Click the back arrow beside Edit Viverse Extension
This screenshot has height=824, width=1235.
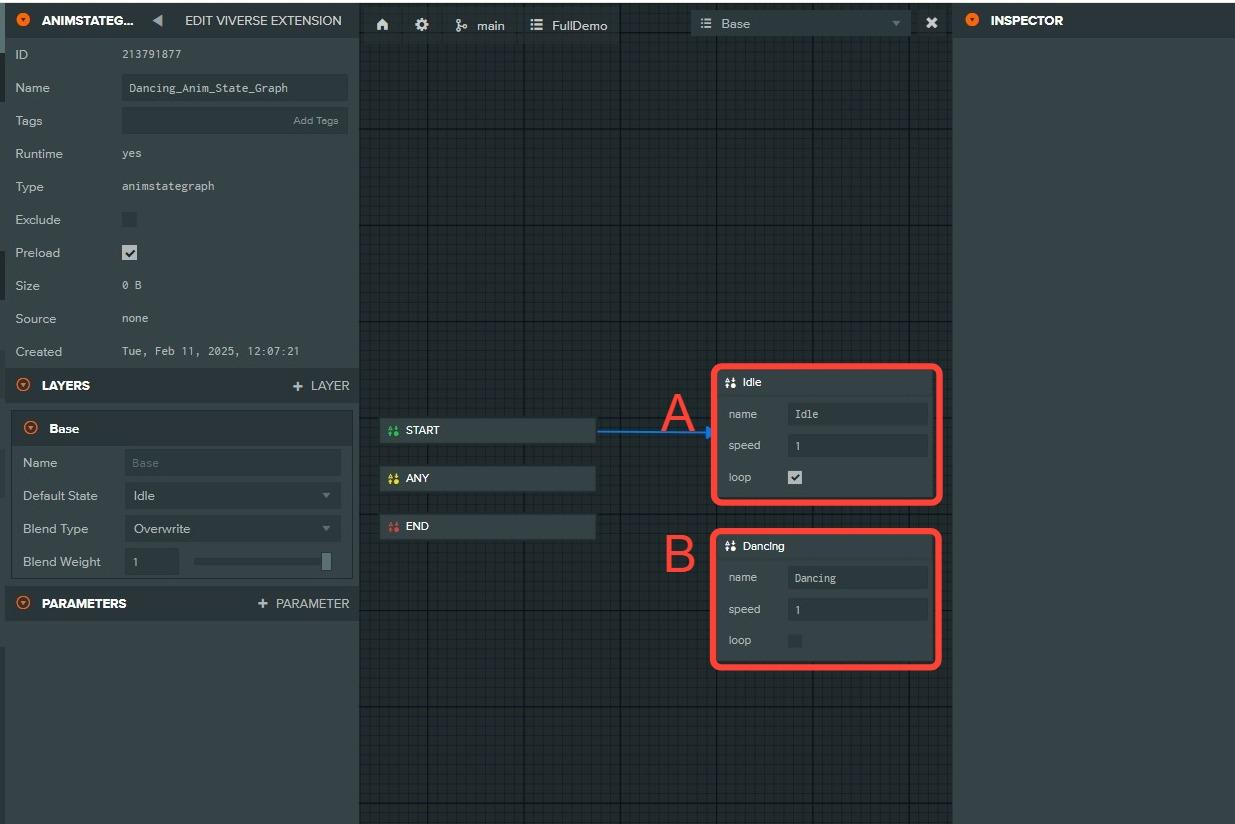(x=157, y=21)
